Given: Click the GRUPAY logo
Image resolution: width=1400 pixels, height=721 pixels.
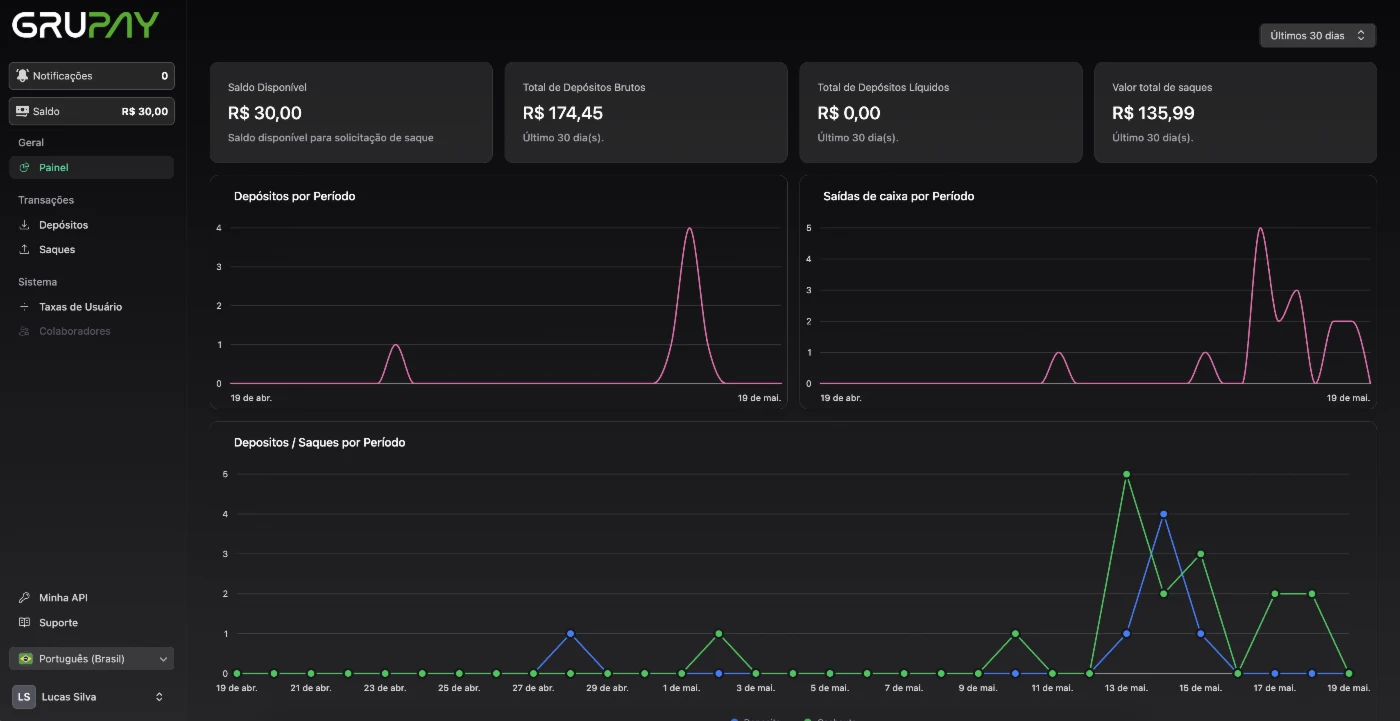Looking at the screenshot, I should point(86,26).
